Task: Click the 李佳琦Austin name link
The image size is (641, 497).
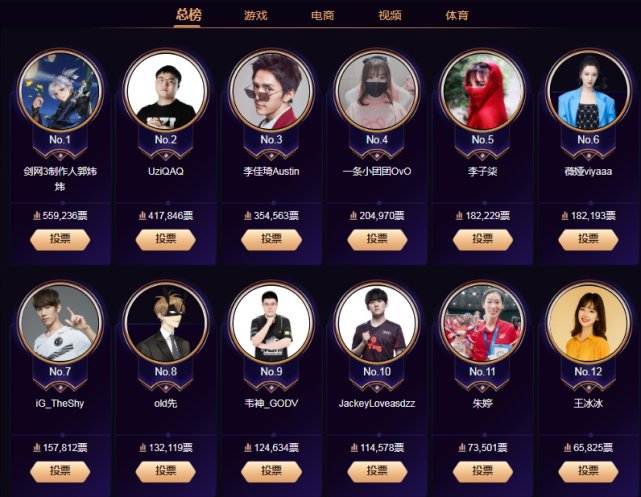Action: pyautogui.click(x=271, y=171)
